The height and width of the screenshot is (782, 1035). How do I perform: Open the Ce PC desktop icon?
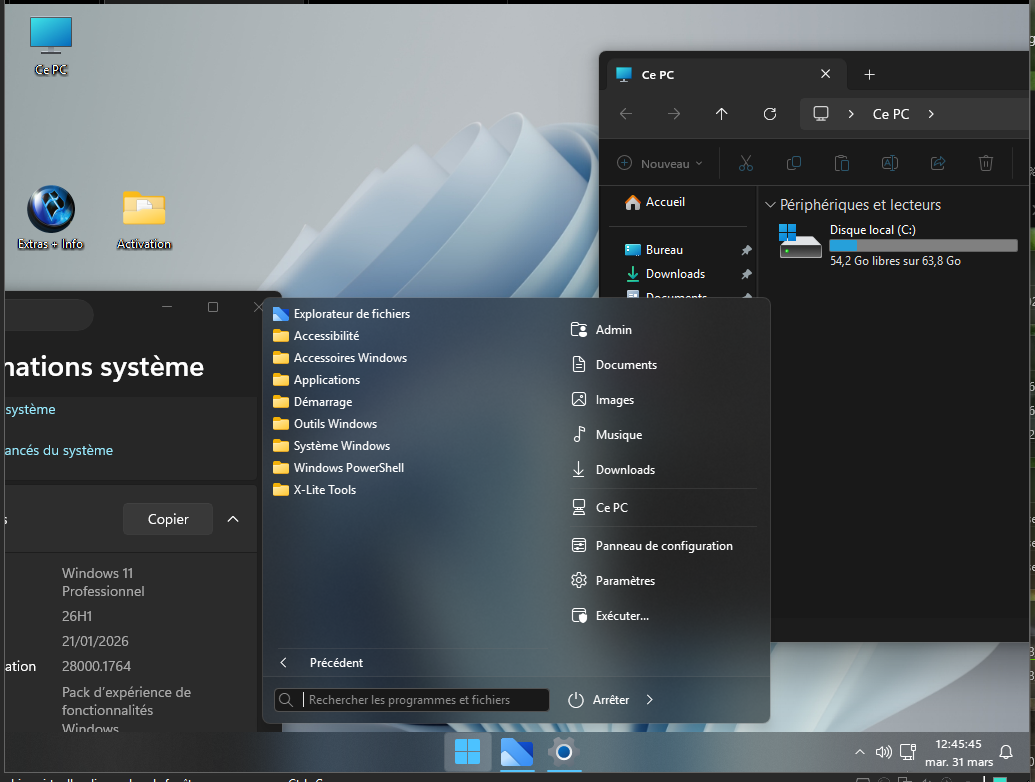pos(51,46)
